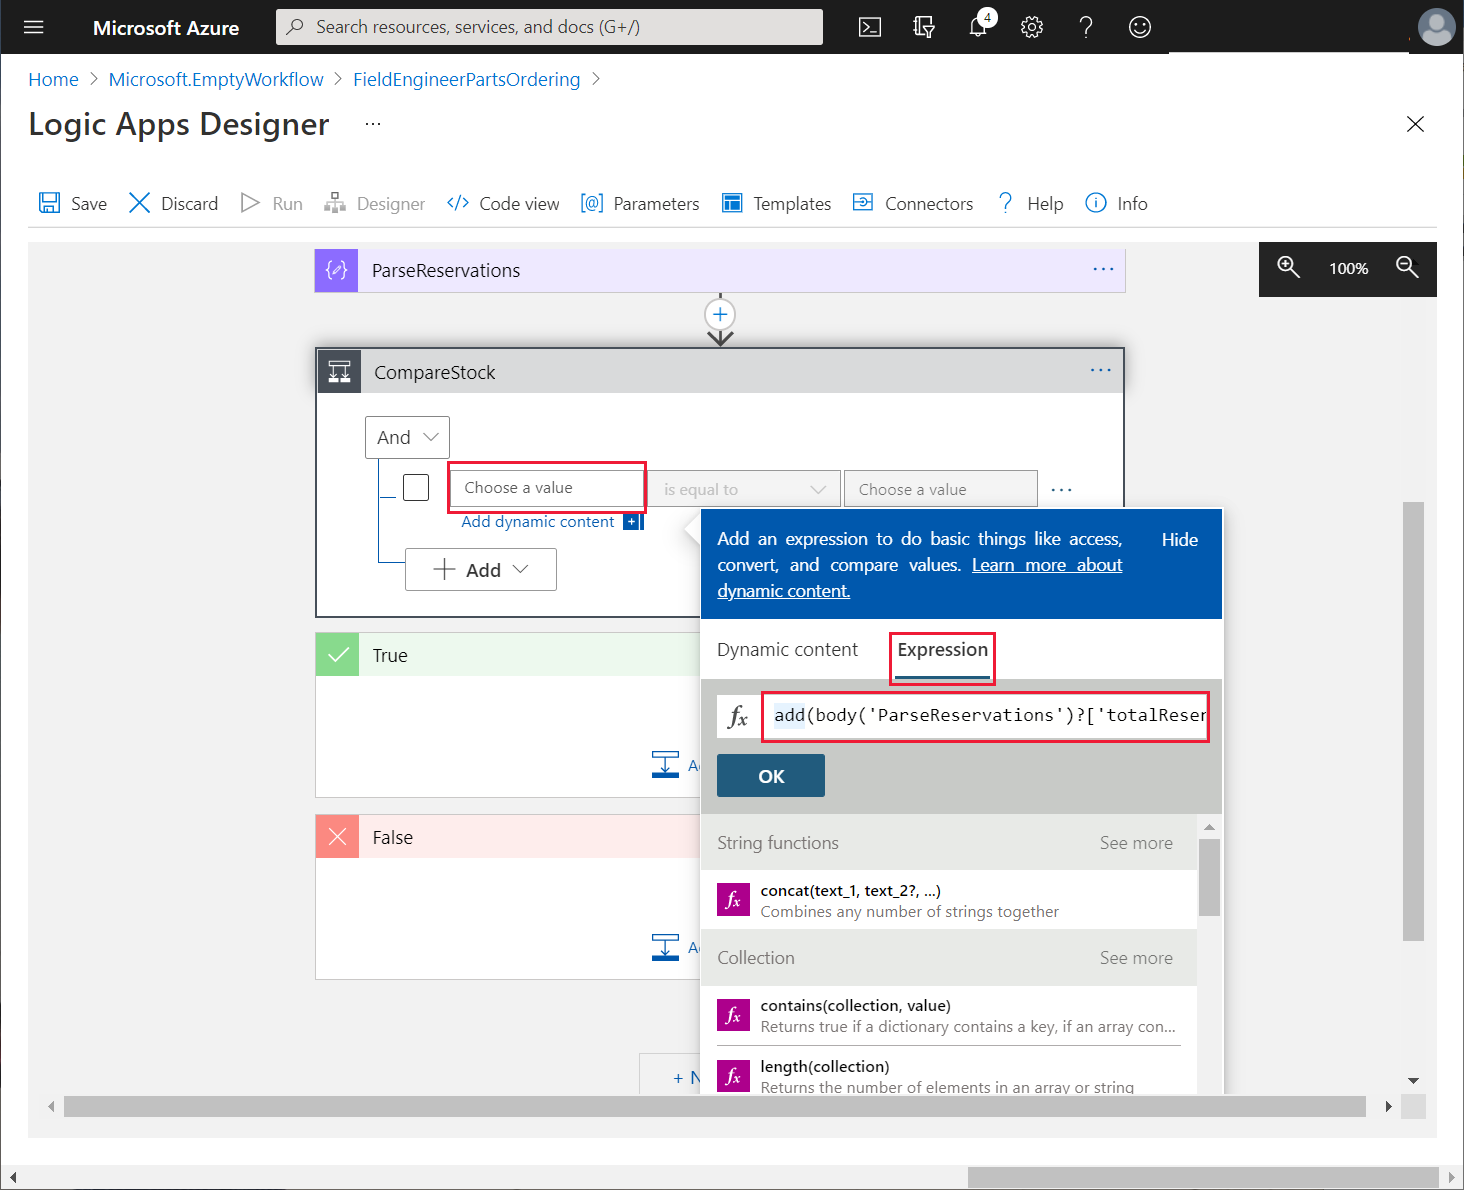The image size is (1464, 1190).
Task: Open FieldEngineerPartsOrdering breadcrumb
Action: pyautogui.click(x=466, y=79)
